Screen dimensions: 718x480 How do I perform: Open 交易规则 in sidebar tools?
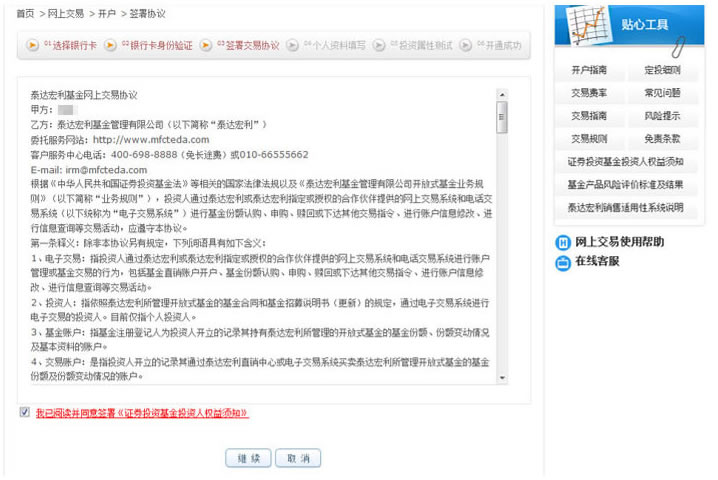[x=589, y=139]
